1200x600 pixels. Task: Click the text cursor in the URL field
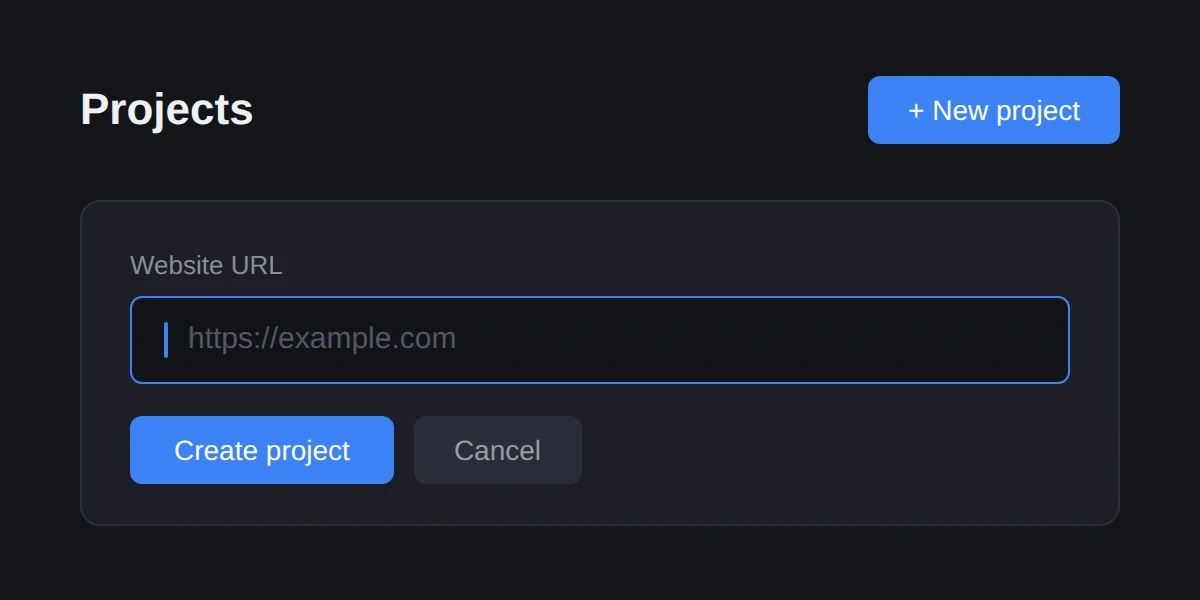pos(168,339)
